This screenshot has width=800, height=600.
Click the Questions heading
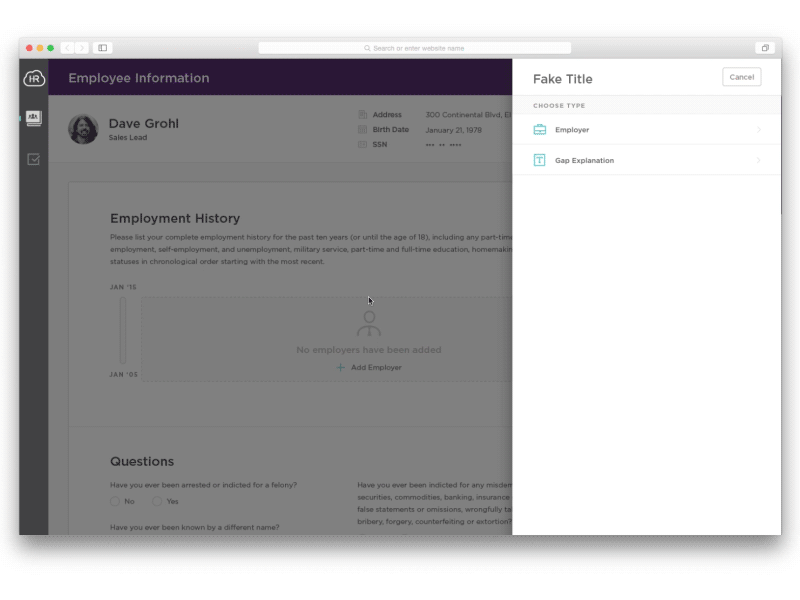[142, 461]
